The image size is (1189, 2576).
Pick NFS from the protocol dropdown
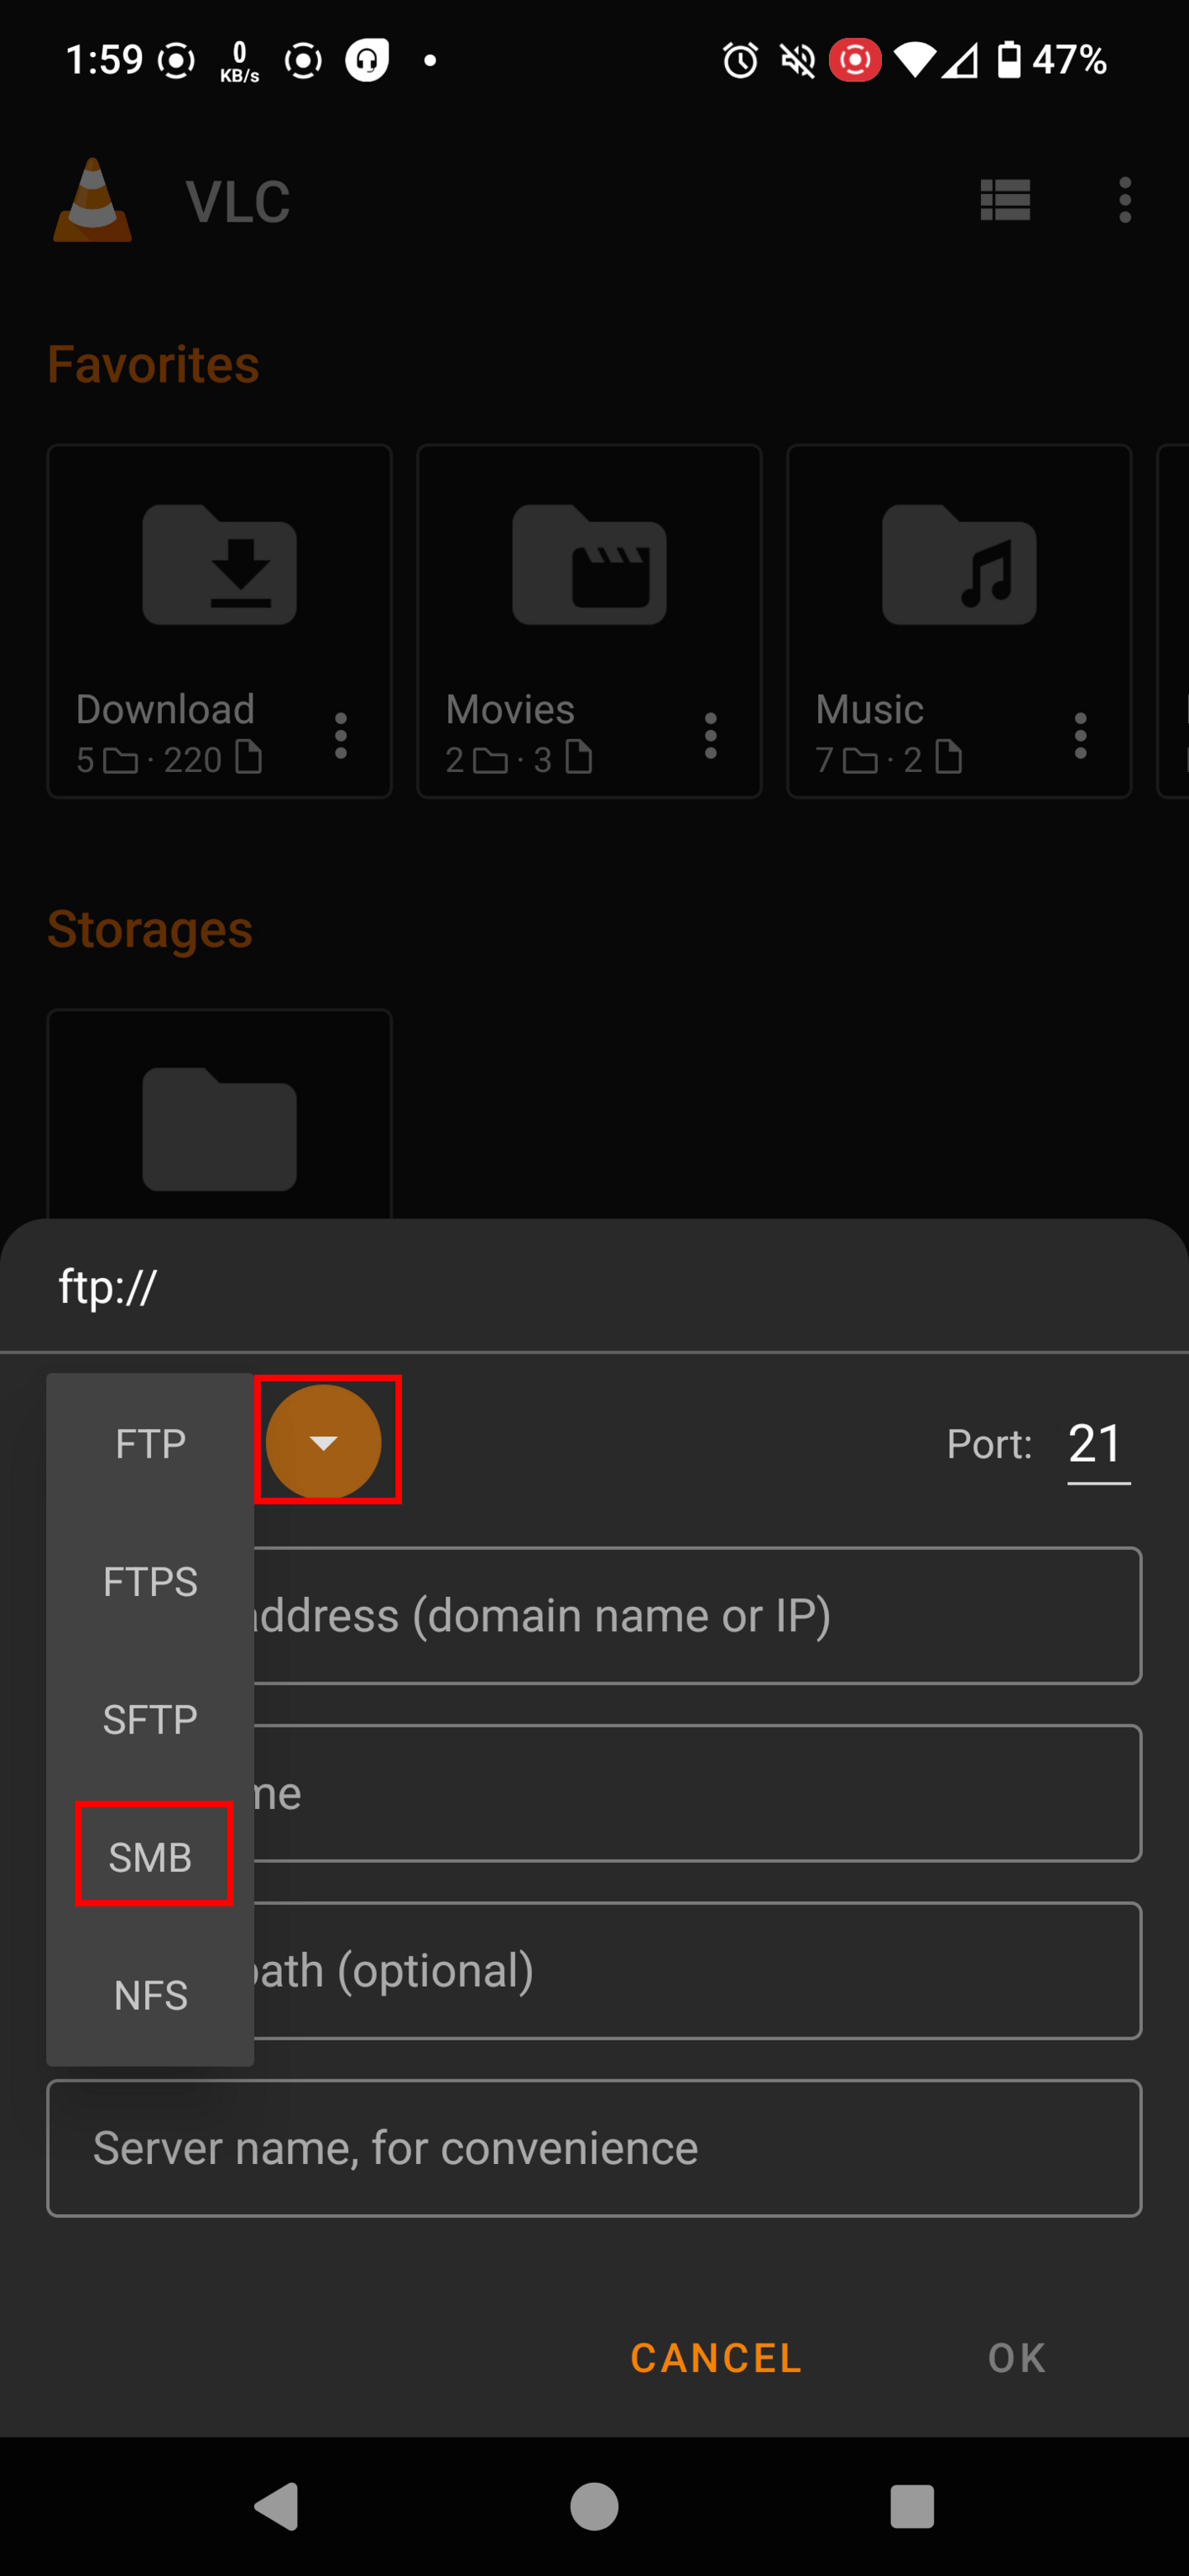click(x=151, y=1995)
